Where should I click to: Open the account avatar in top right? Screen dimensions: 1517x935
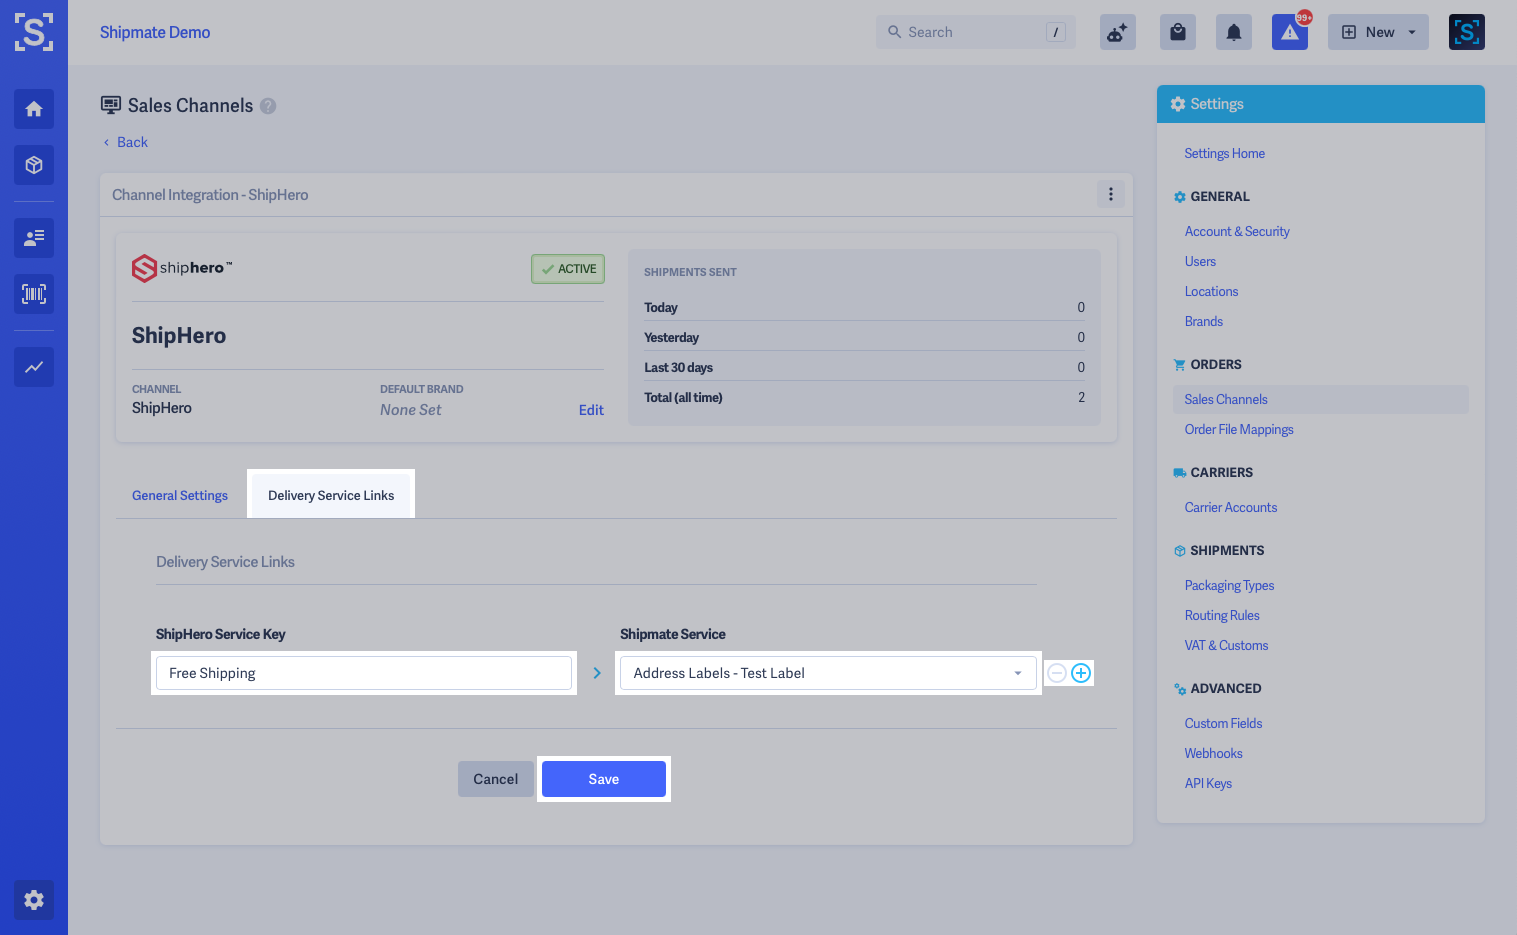tap(1467, 32)
